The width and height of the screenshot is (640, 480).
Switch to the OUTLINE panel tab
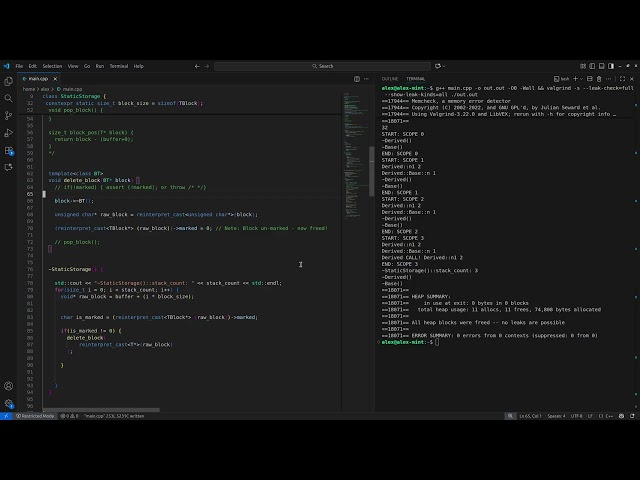(x=390, y=79)
